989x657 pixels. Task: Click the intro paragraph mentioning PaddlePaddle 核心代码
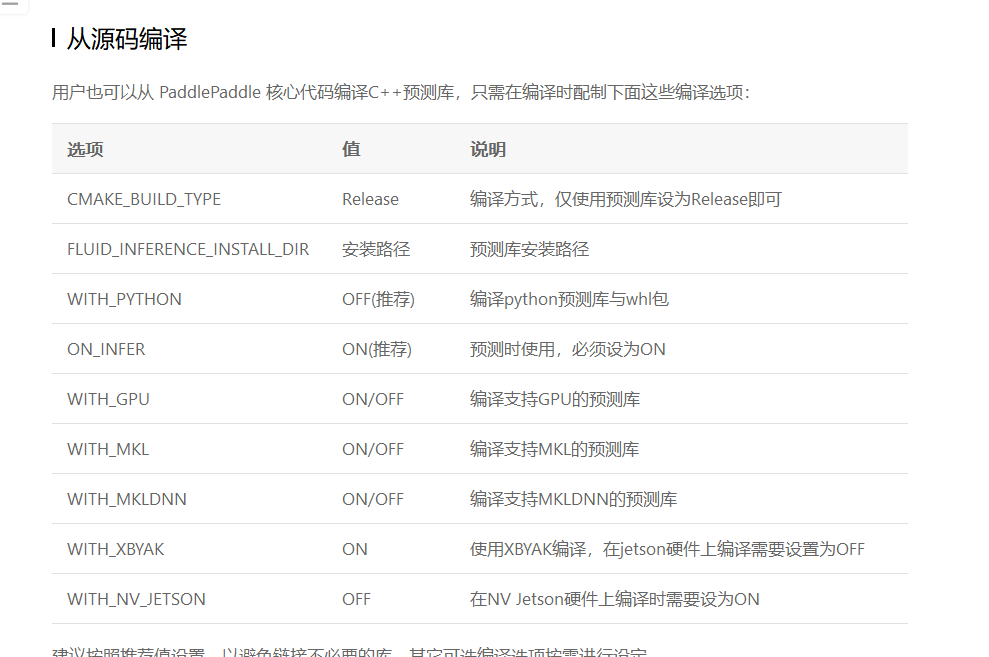(401, 93)
